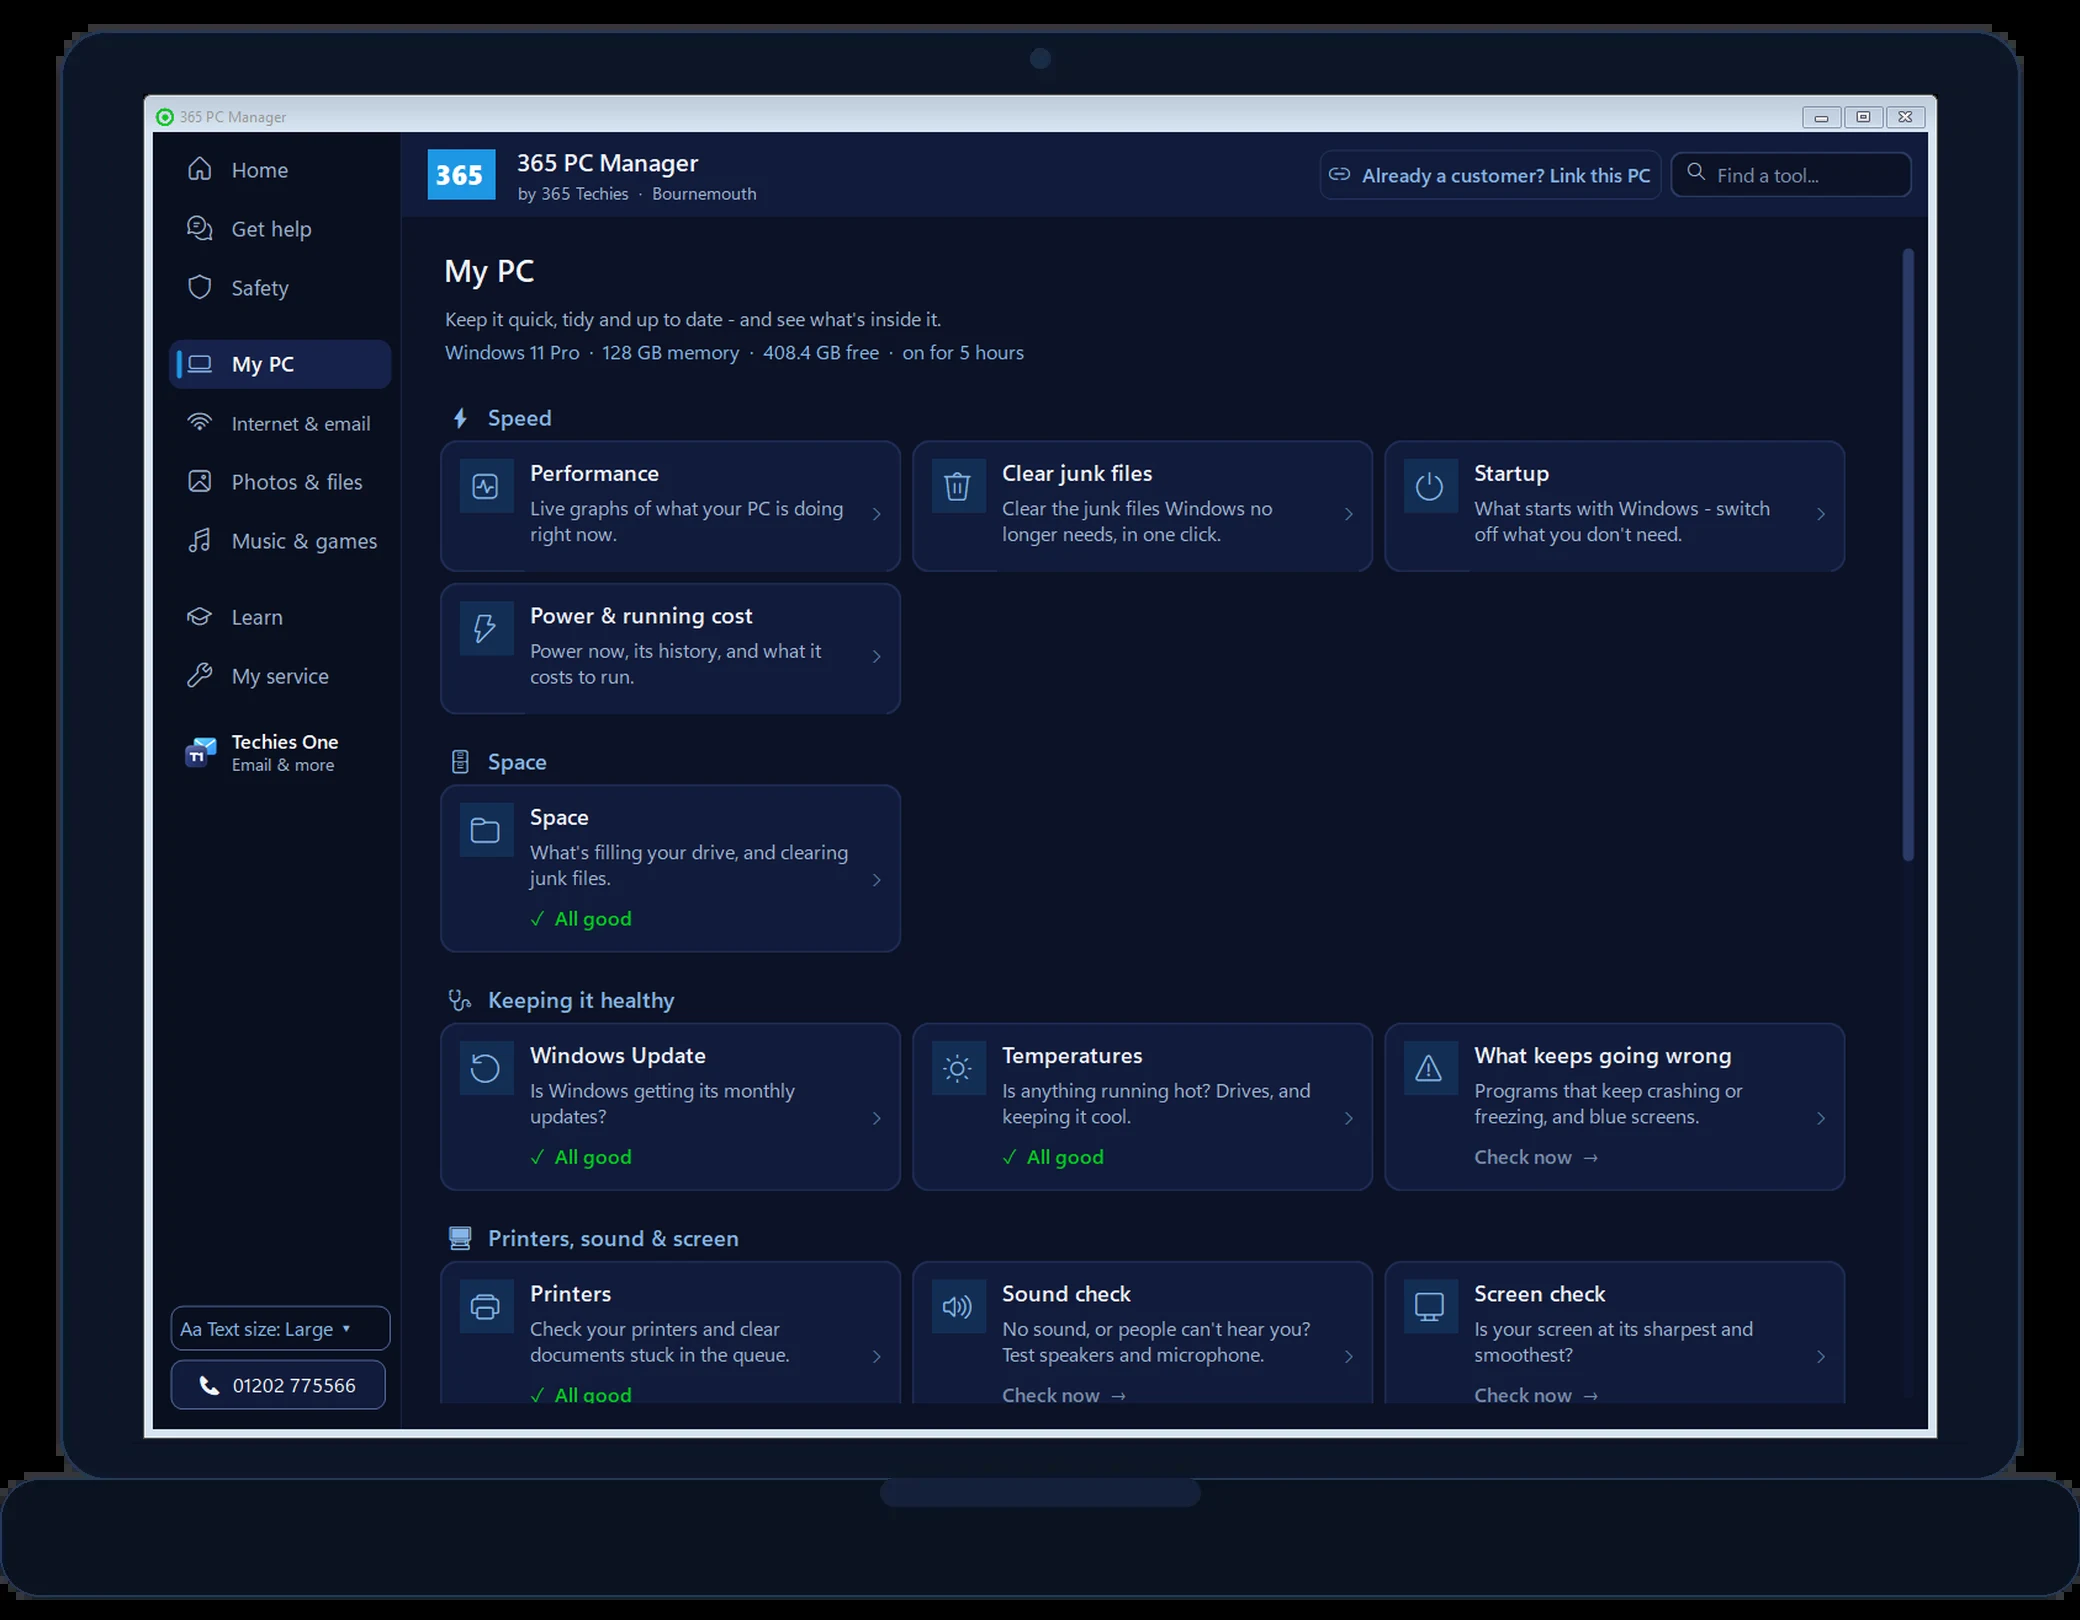Go to Home in the sidebar
This screenshot has height=1620, width=2080.
click(280, 170)
